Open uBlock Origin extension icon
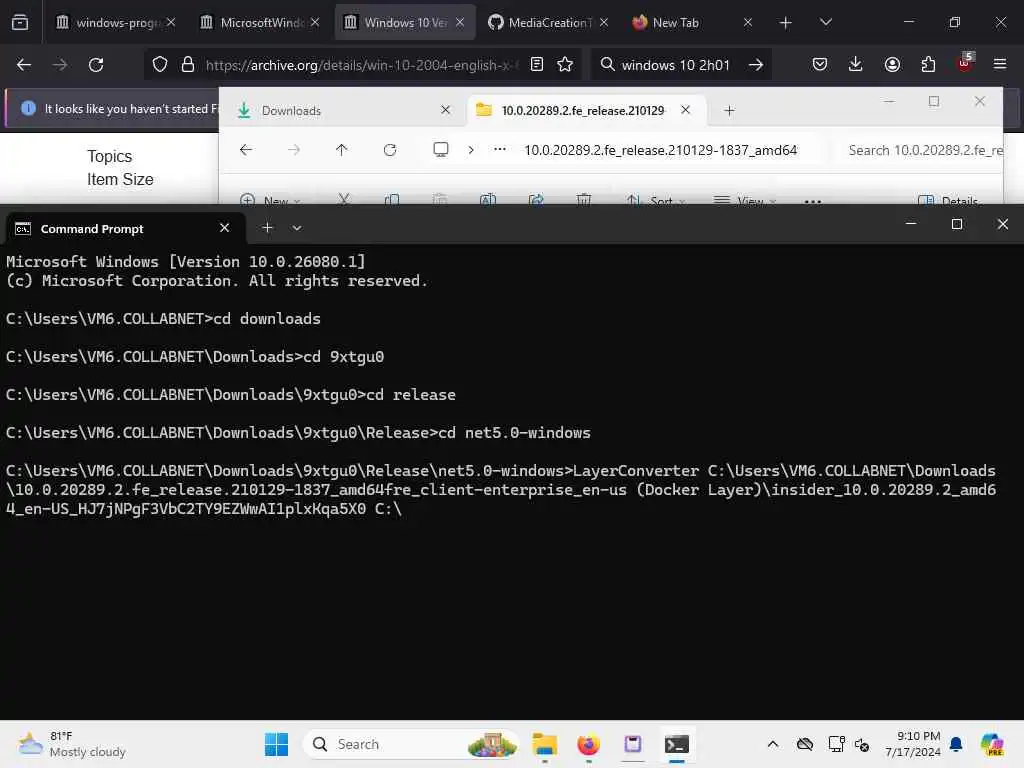 click(x=965, y=63)
